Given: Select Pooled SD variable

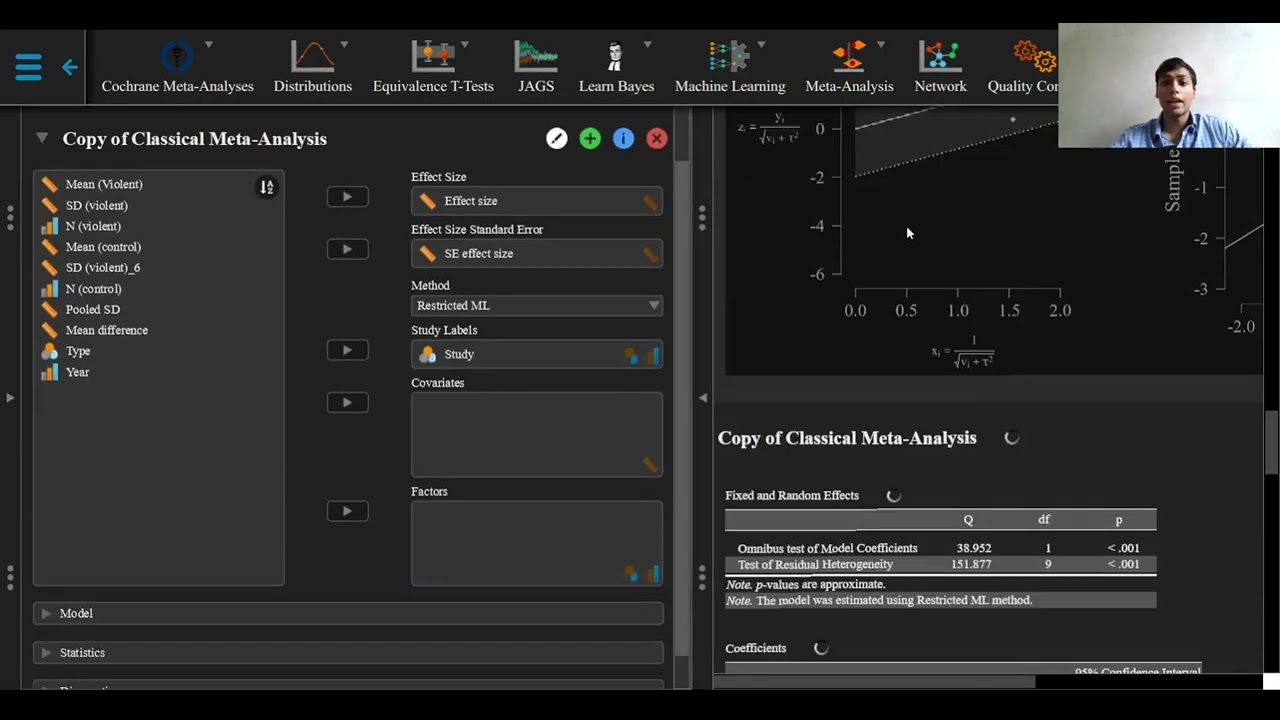Looking at the screenshot, I should 92,310.
